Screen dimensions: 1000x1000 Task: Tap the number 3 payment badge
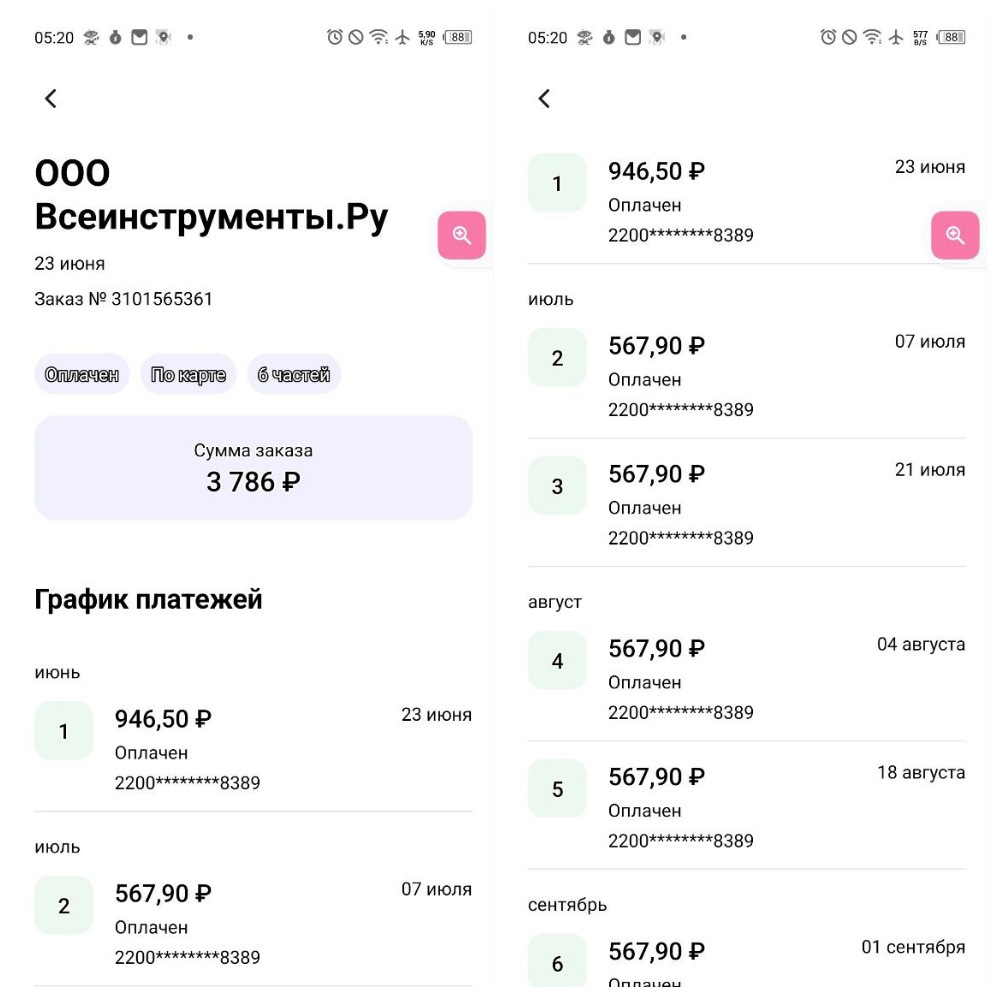[557, 486]
